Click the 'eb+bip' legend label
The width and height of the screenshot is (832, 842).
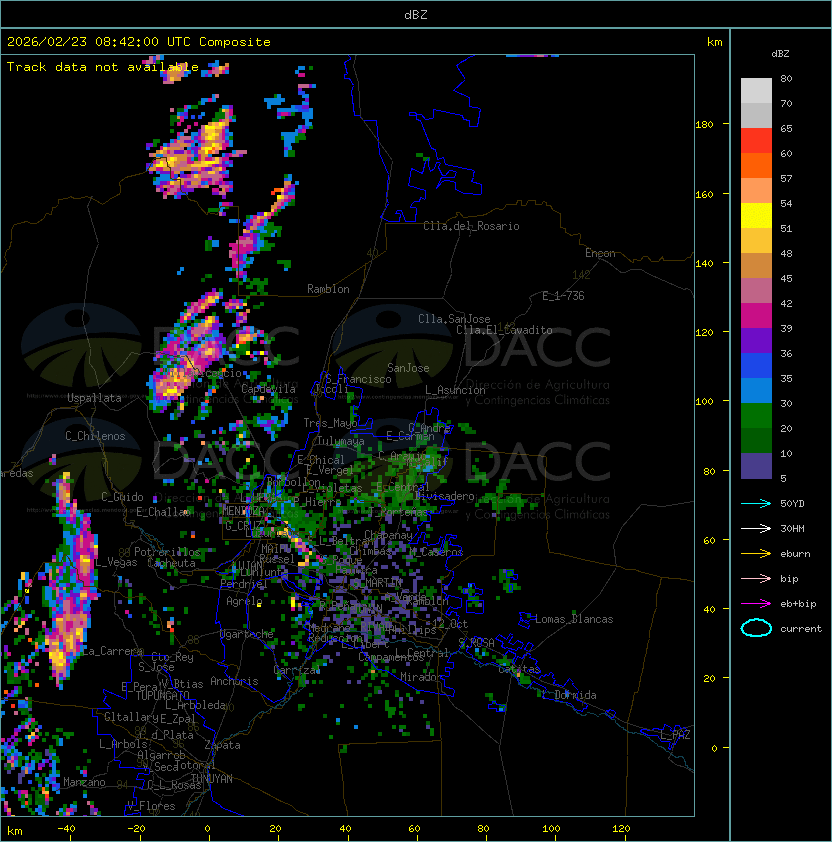click(798, 604)
